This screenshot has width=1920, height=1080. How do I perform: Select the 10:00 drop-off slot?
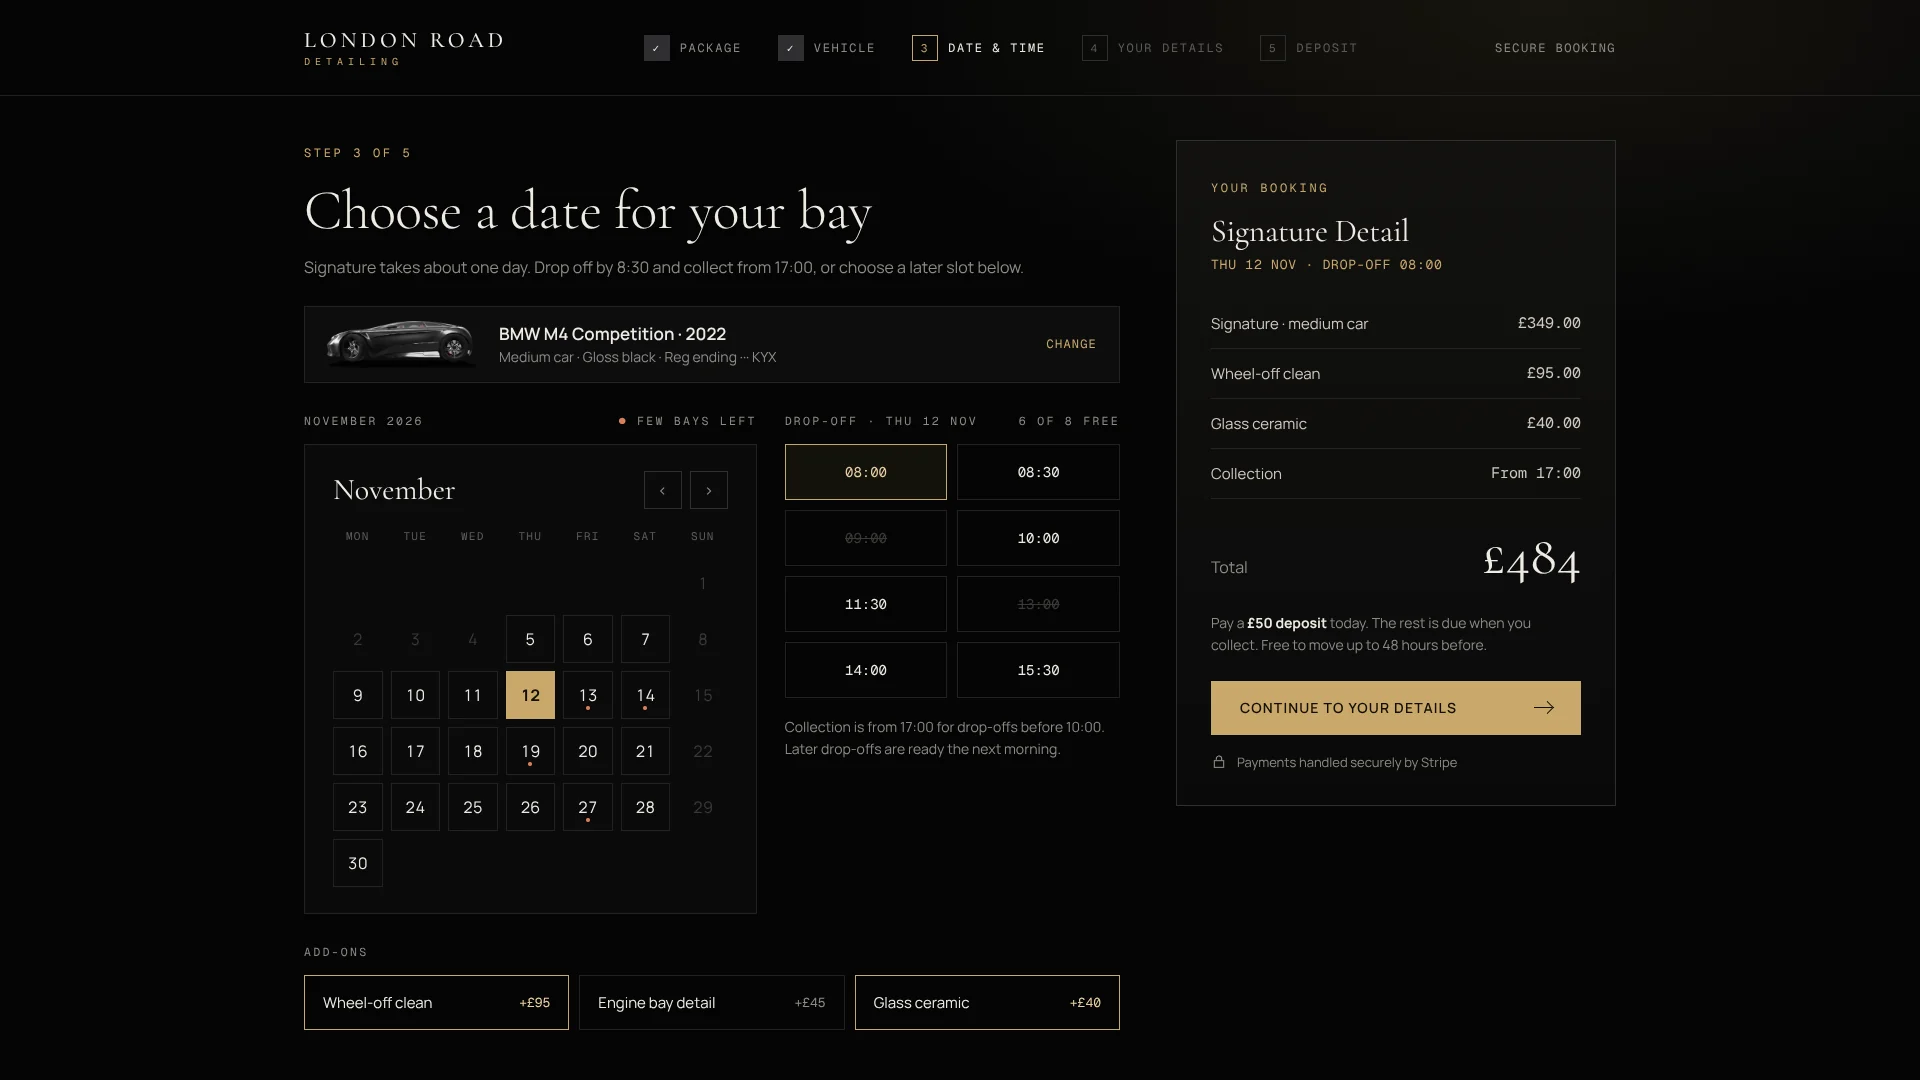pyautogui.click(x=1038, y=538)
